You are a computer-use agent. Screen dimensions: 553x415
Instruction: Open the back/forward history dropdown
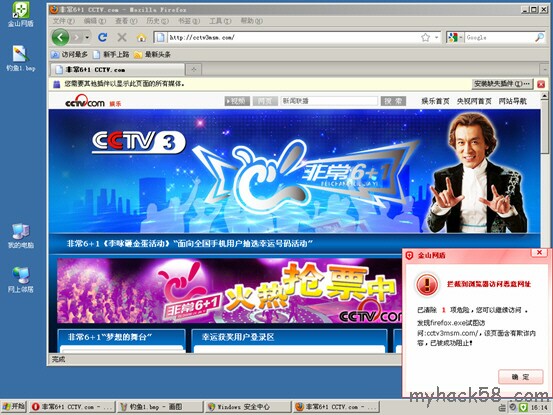(87, 37)
